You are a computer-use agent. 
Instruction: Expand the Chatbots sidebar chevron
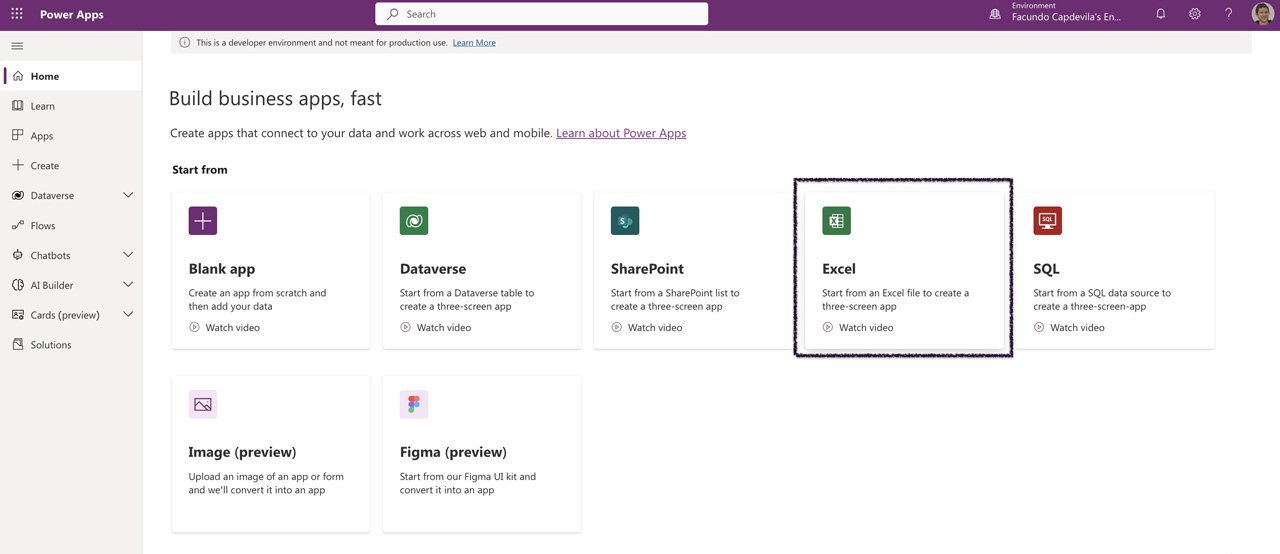click(128, 255)
